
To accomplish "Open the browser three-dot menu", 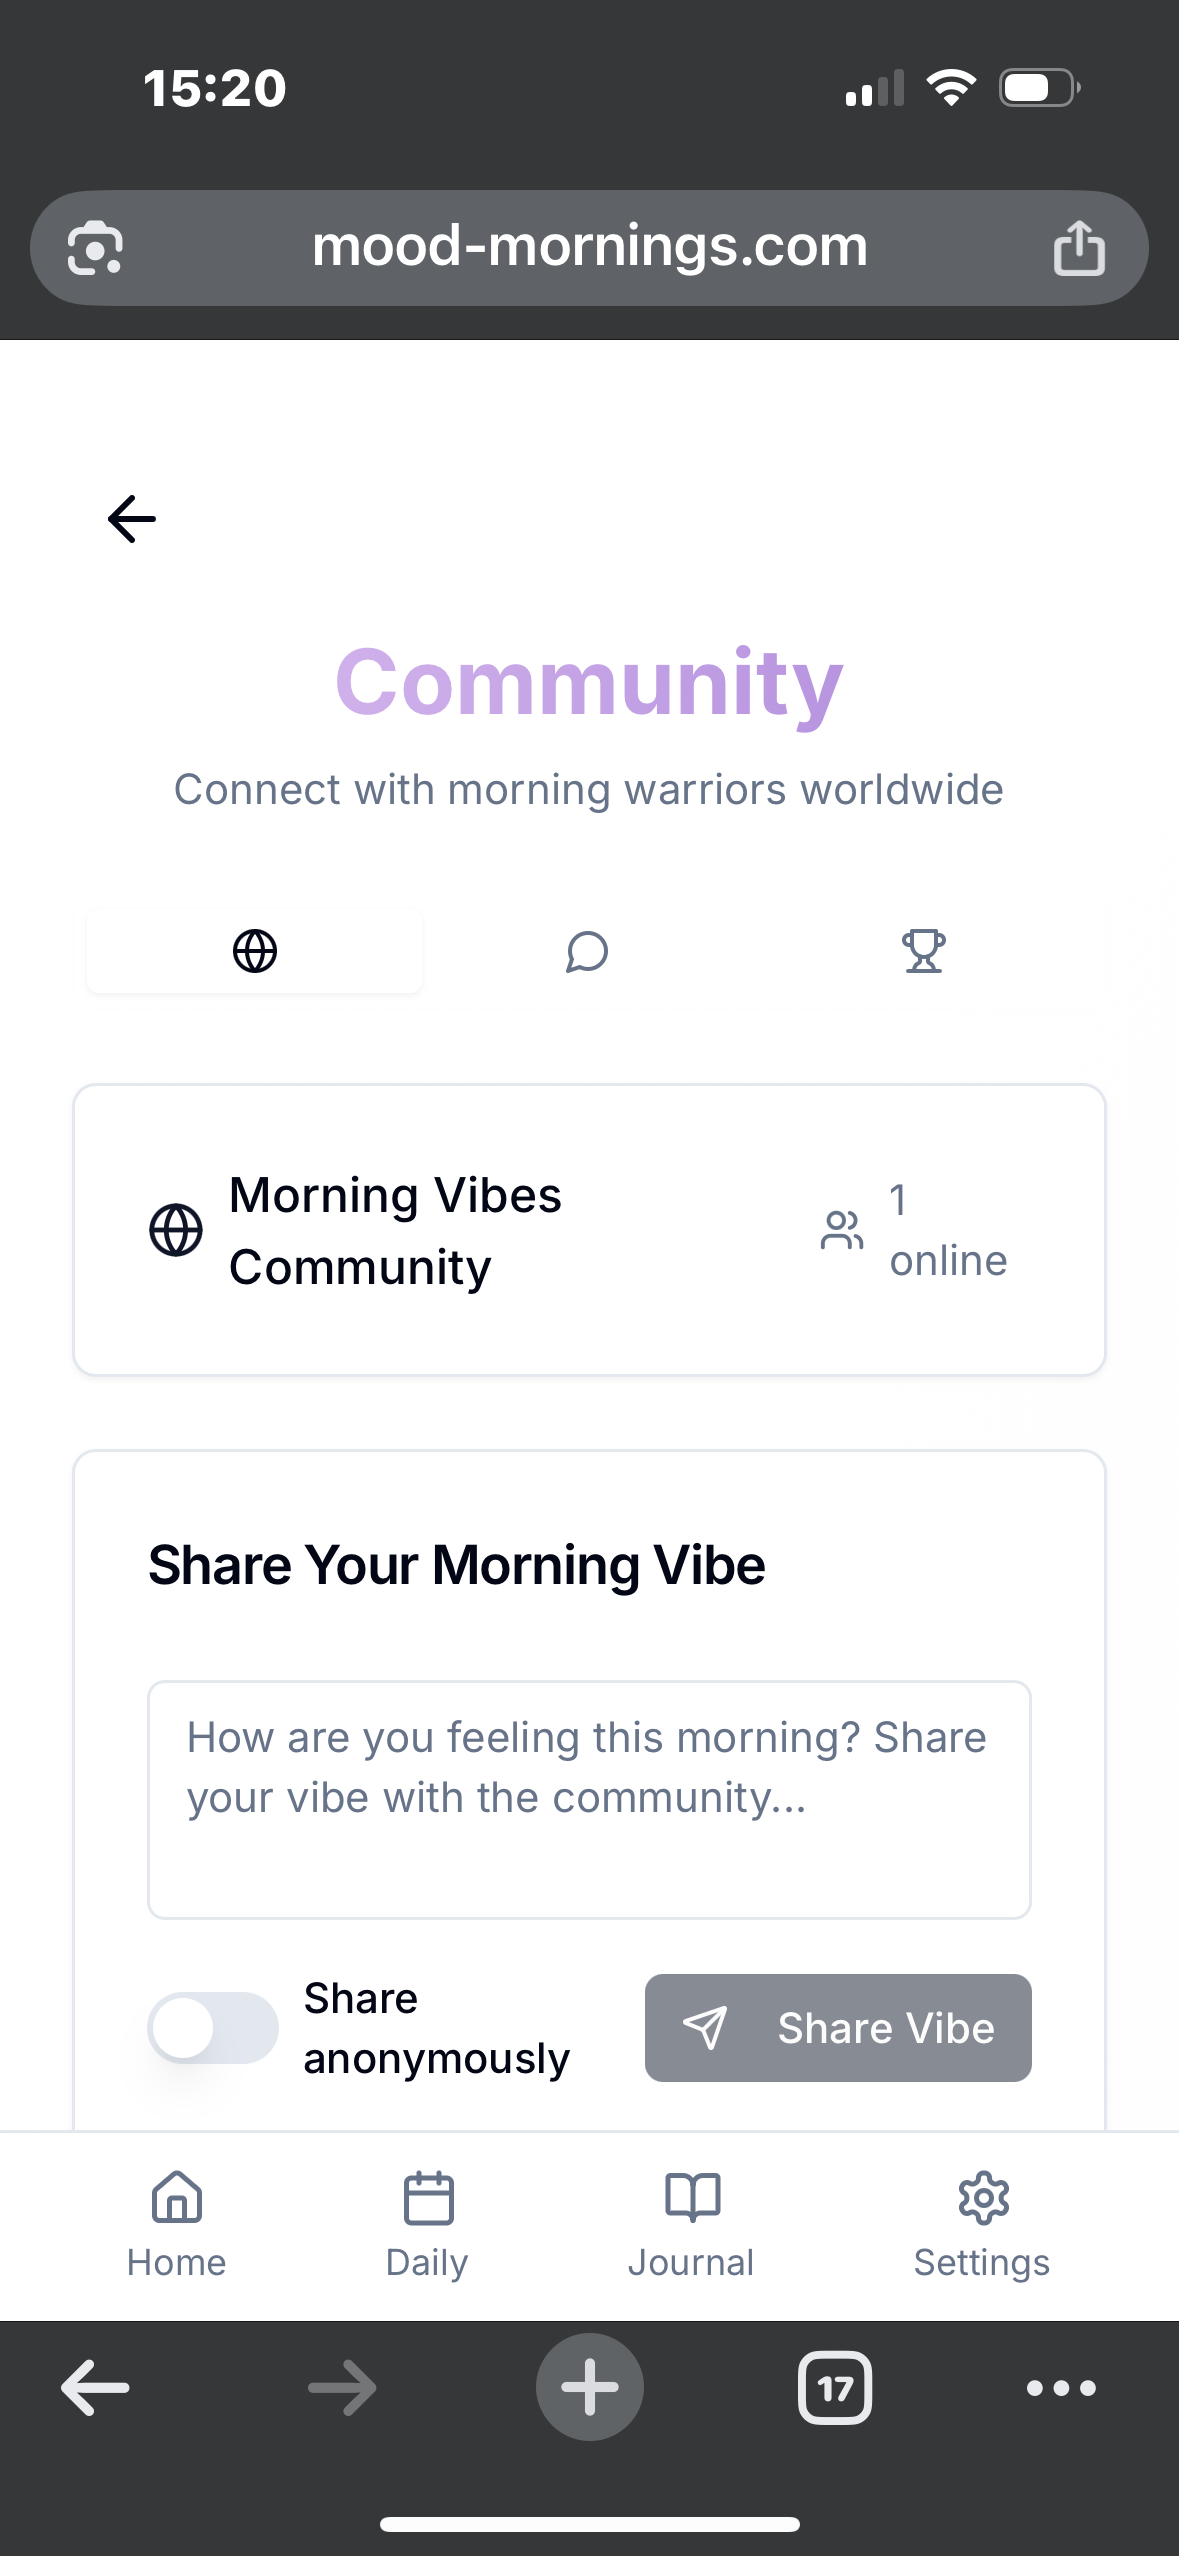I will pyautogui.click(x=1061, y=2388).
